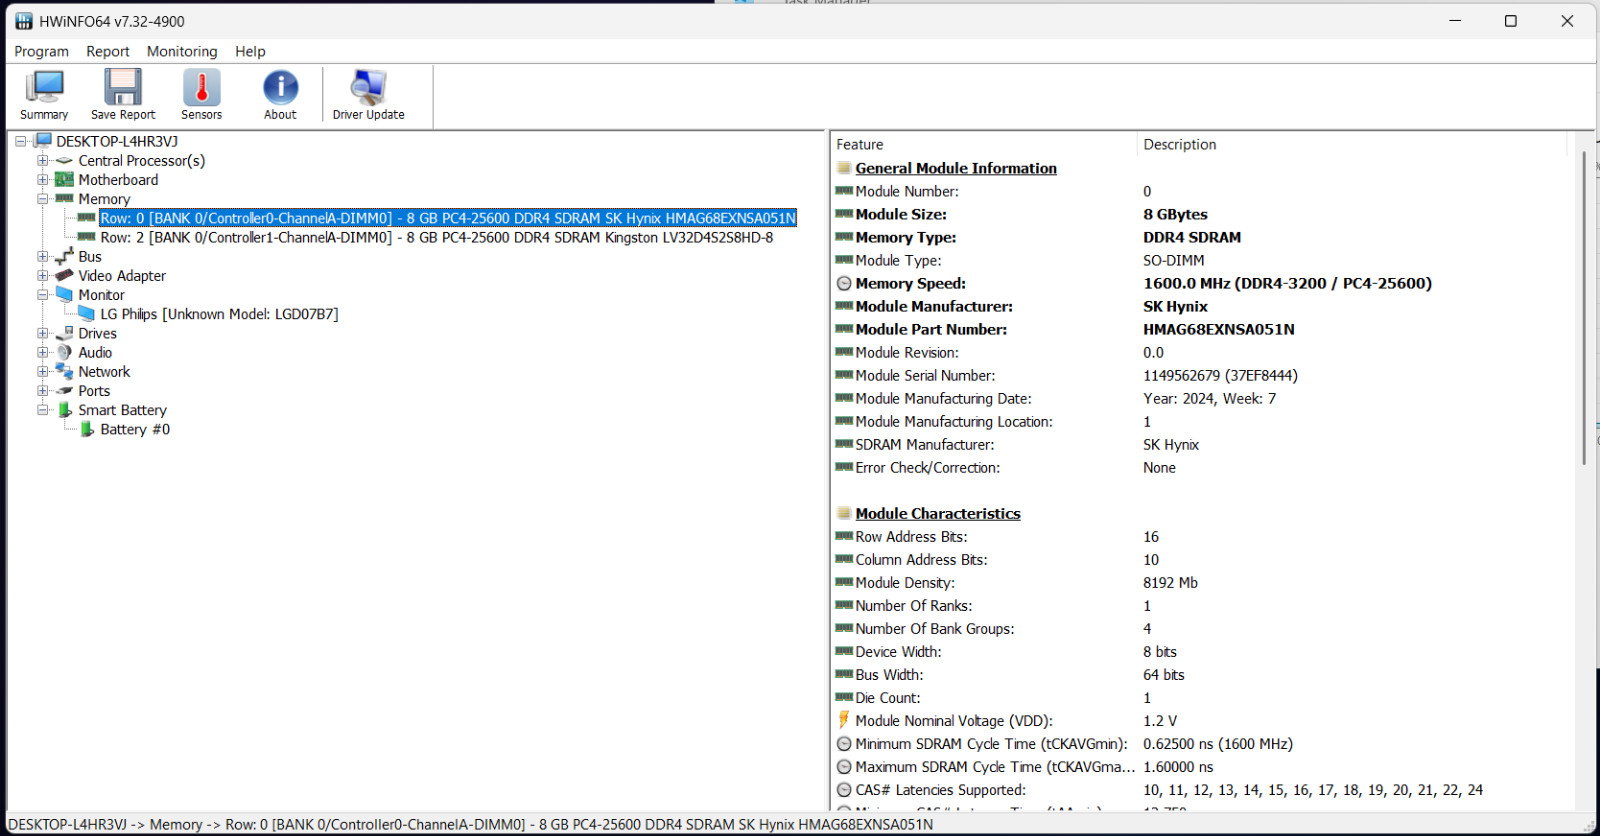Expand the Central Processor(s) node
Screen dimensions: 1600x836
42,160
